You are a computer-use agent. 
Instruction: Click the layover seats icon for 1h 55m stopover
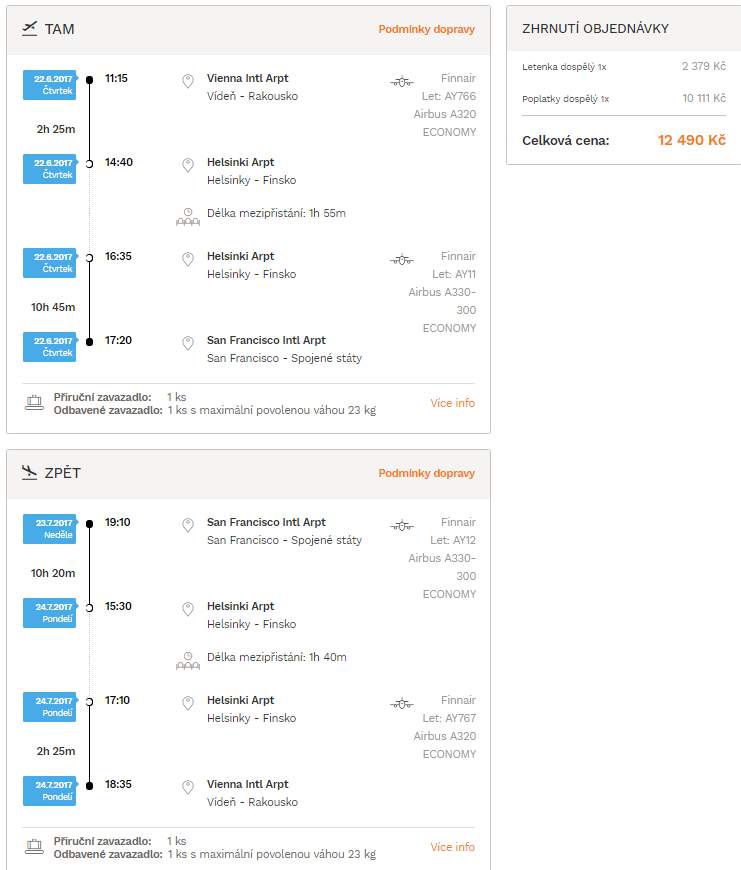(188, 216)
